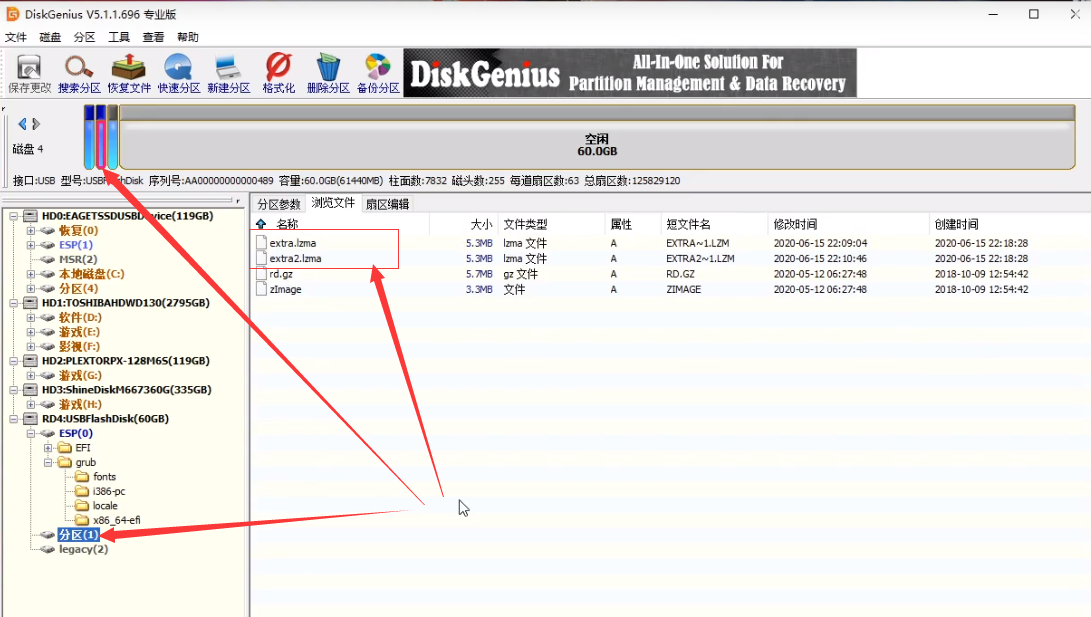Switch to the 分区参数 tab
Screen dimensions: 1091x617
point(278,204)
